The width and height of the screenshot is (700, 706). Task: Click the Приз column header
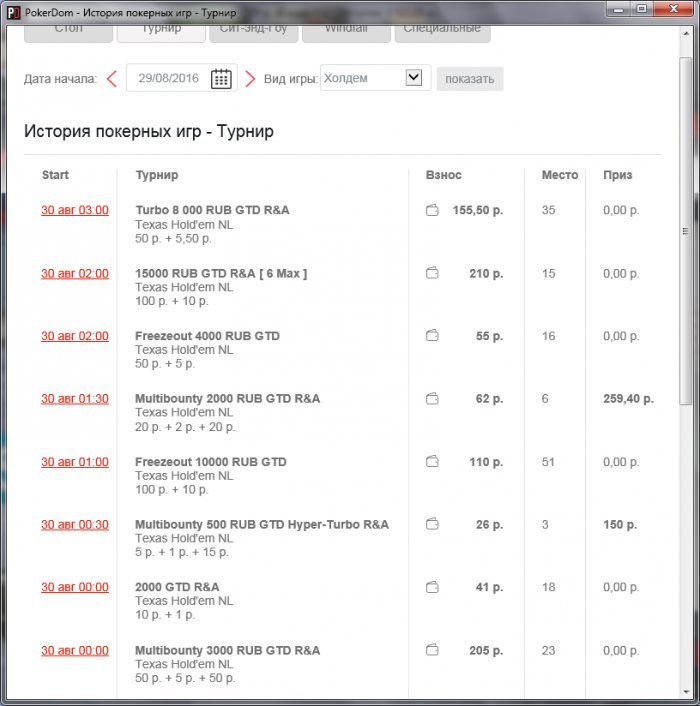tap(618, 175)
